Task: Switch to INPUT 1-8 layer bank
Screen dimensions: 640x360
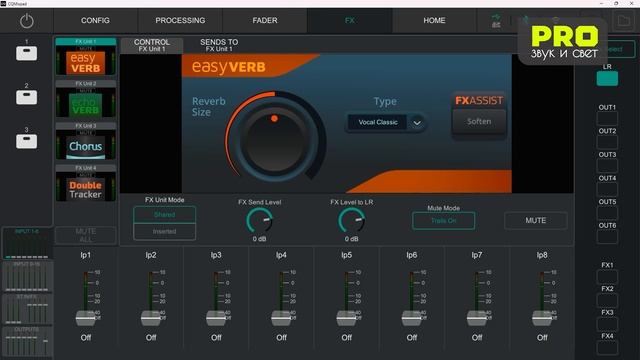Action: tap(27, 244)
